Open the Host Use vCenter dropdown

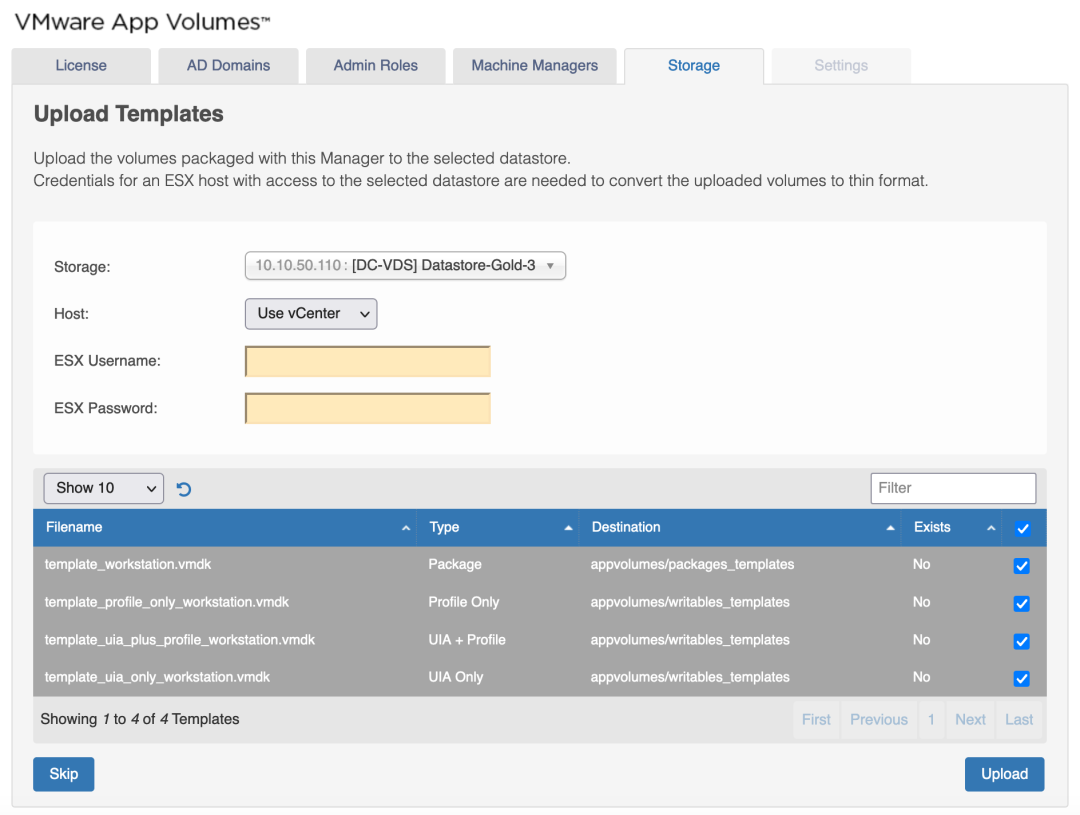pyautogui.click(x=311, y=313)
